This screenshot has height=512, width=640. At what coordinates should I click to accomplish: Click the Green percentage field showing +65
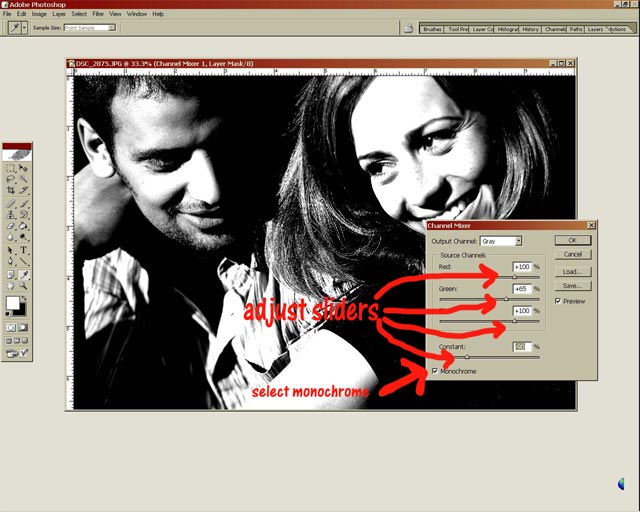pyautogui.click(x=522, y=289)
